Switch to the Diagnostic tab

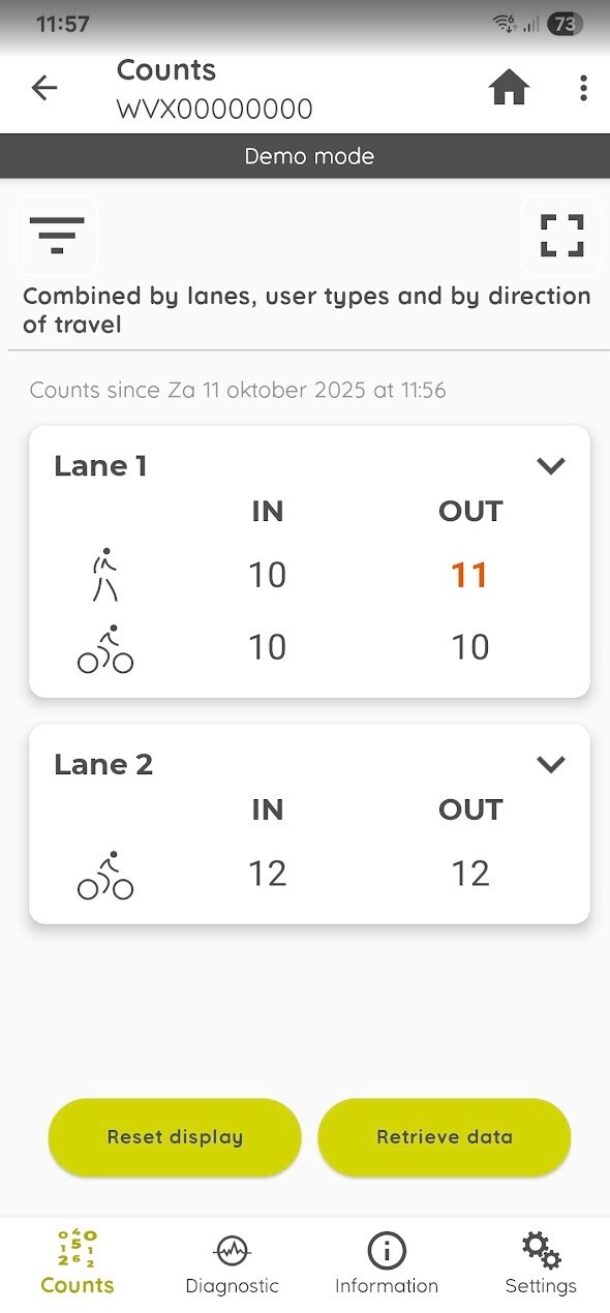pos(232,1263)
